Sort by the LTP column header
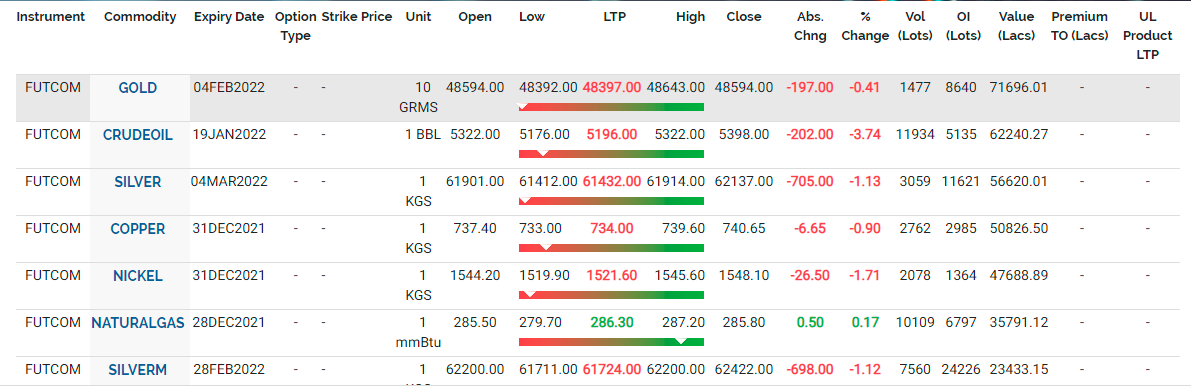 [614, 17]
